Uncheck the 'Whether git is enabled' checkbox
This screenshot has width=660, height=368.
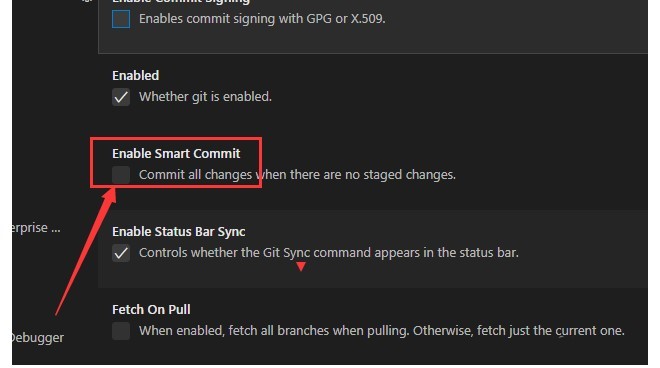[121, 97]
